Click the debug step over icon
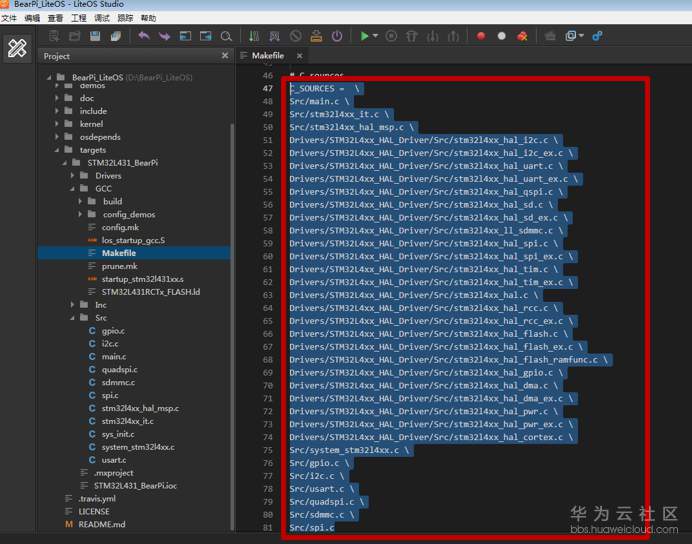Image resolution: width=692 pixels, height=544 pixels. (x=412, y=36)
